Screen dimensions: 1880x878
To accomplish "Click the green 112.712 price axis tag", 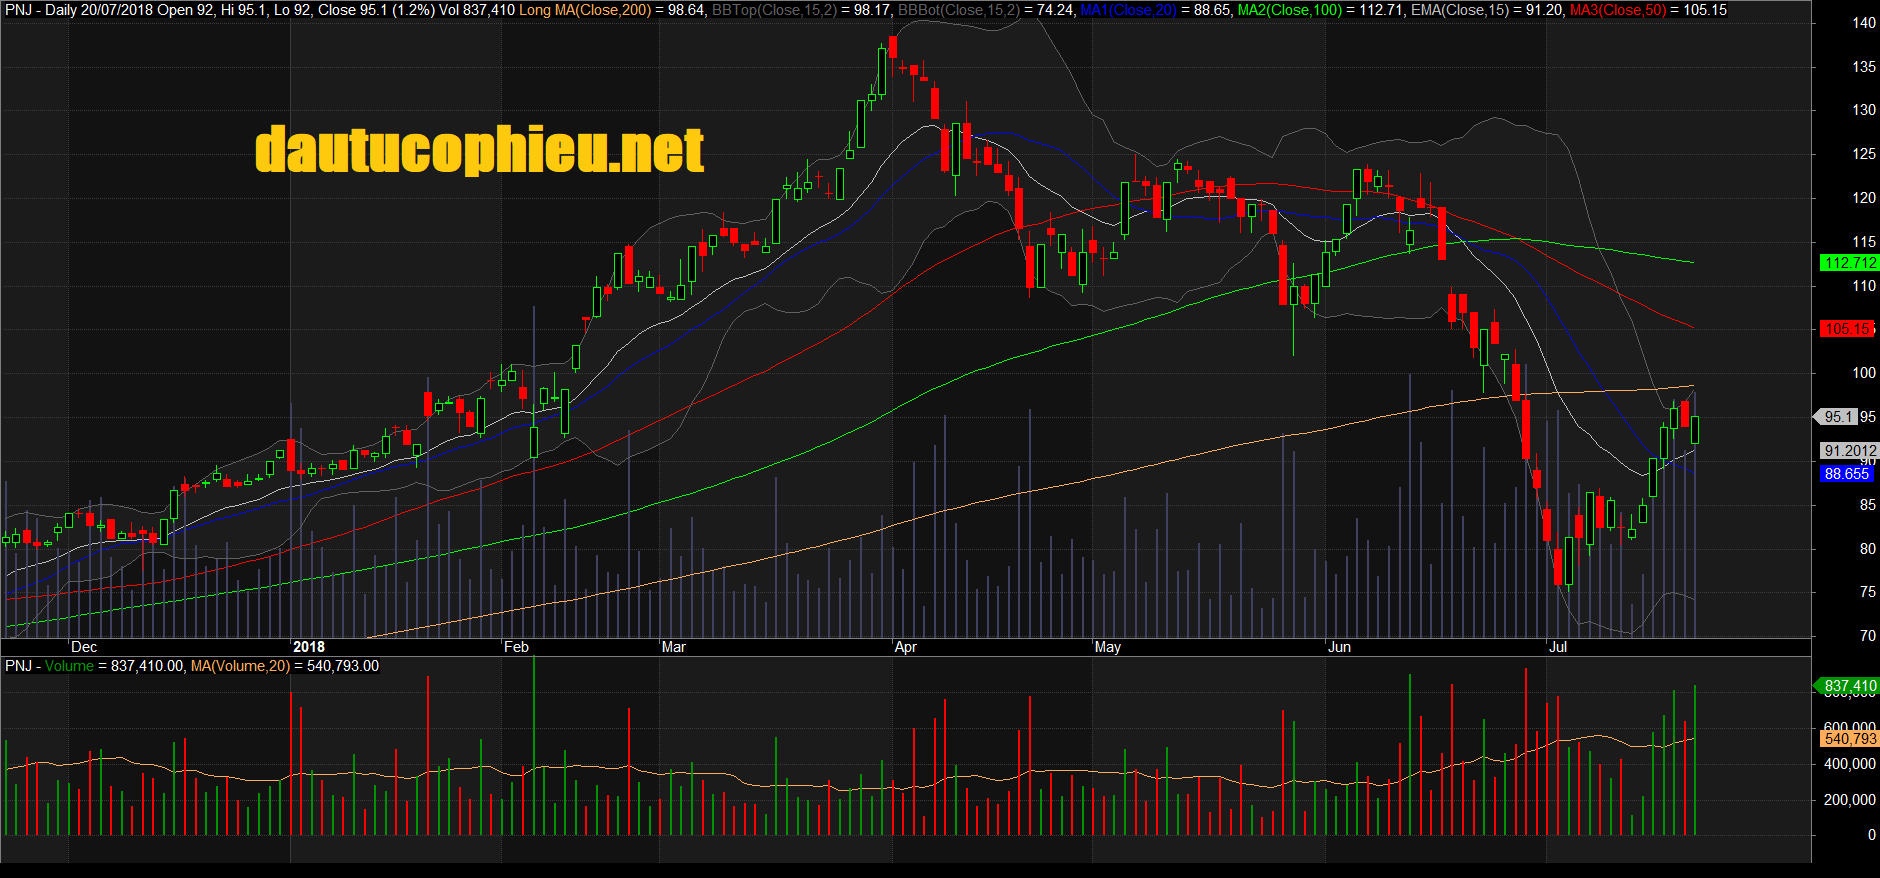I will pyautogui.click(x=1850, y=263).
